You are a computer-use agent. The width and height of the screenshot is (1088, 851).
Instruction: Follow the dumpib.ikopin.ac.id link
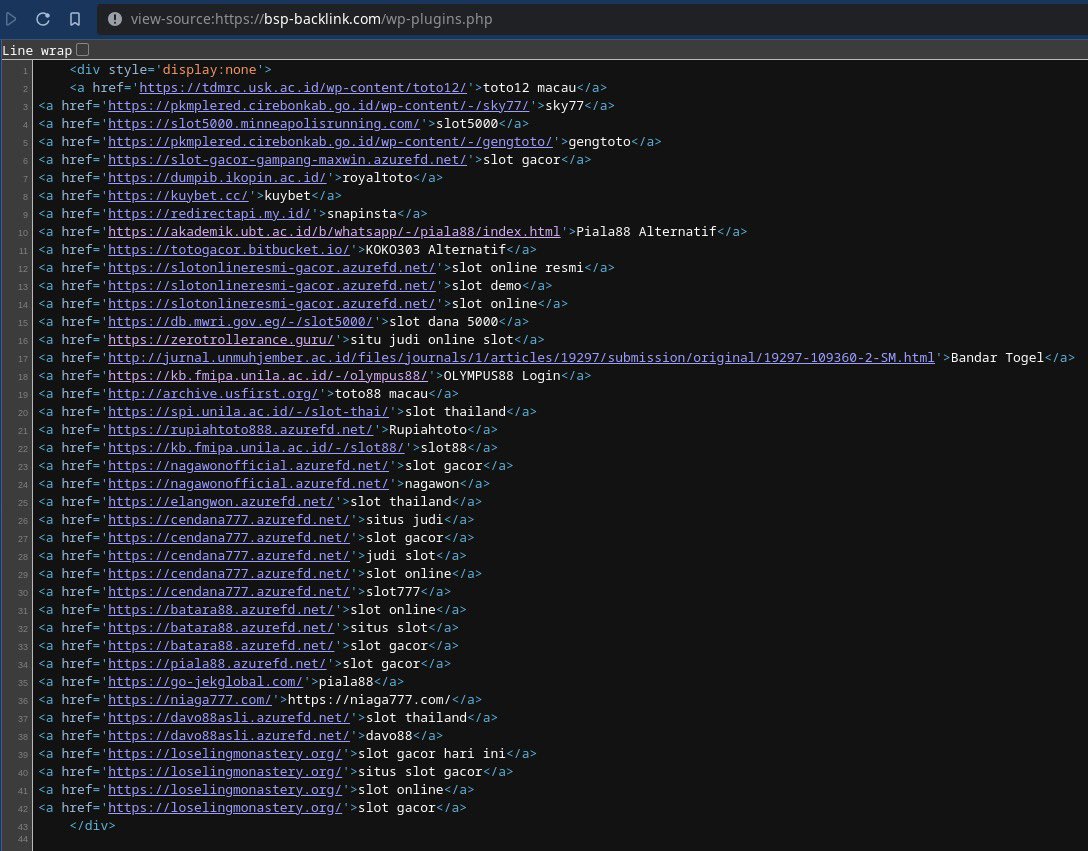217,178
